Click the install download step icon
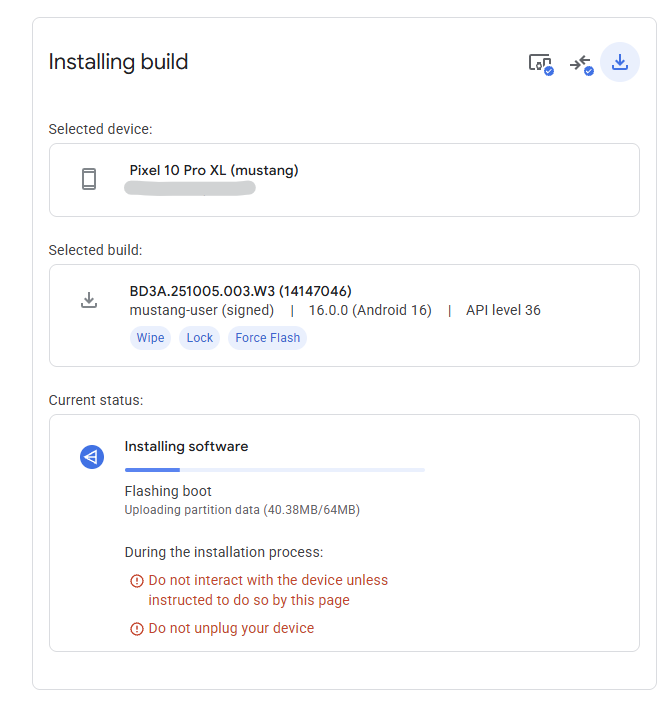The height and width of the screenshot is (708, 667). tap(620, 62)
